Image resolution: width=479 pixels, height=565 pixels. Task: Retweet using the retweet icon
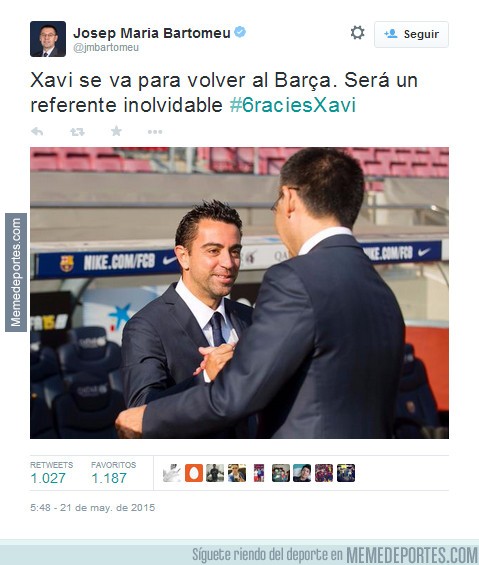pos(77,132)
